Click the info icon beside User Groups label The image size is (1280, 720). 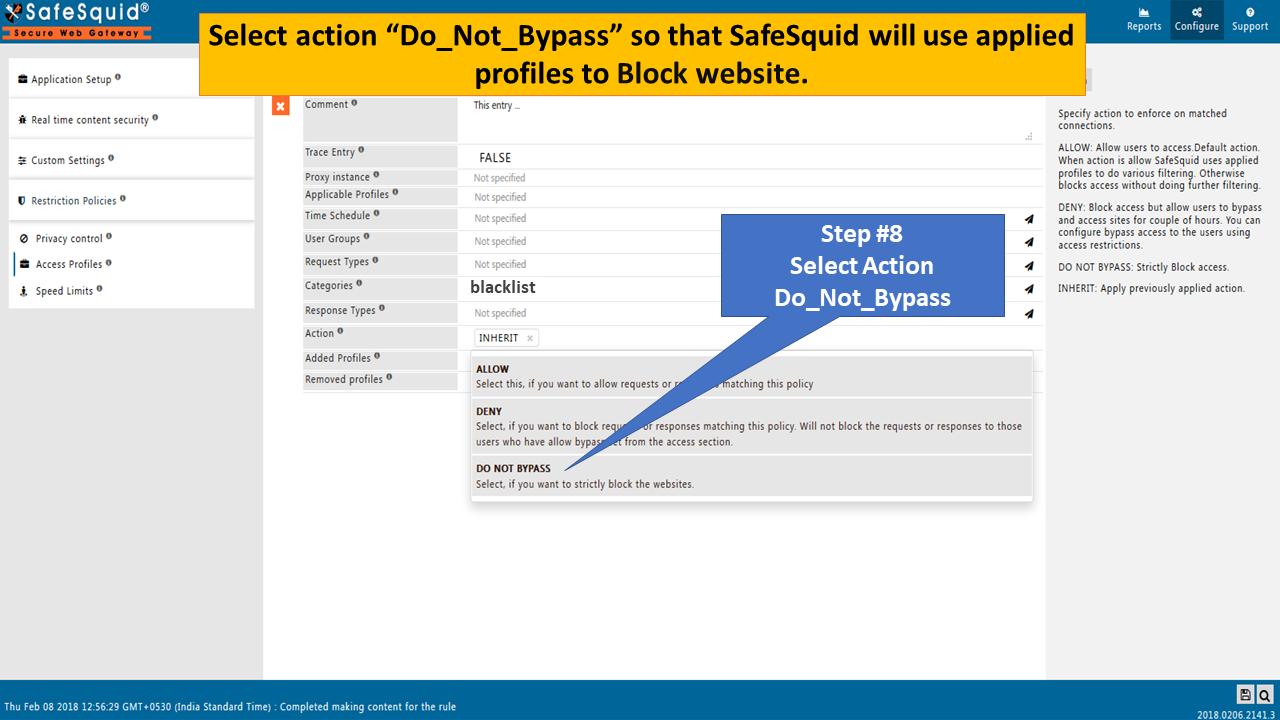(x=367, y=237)
